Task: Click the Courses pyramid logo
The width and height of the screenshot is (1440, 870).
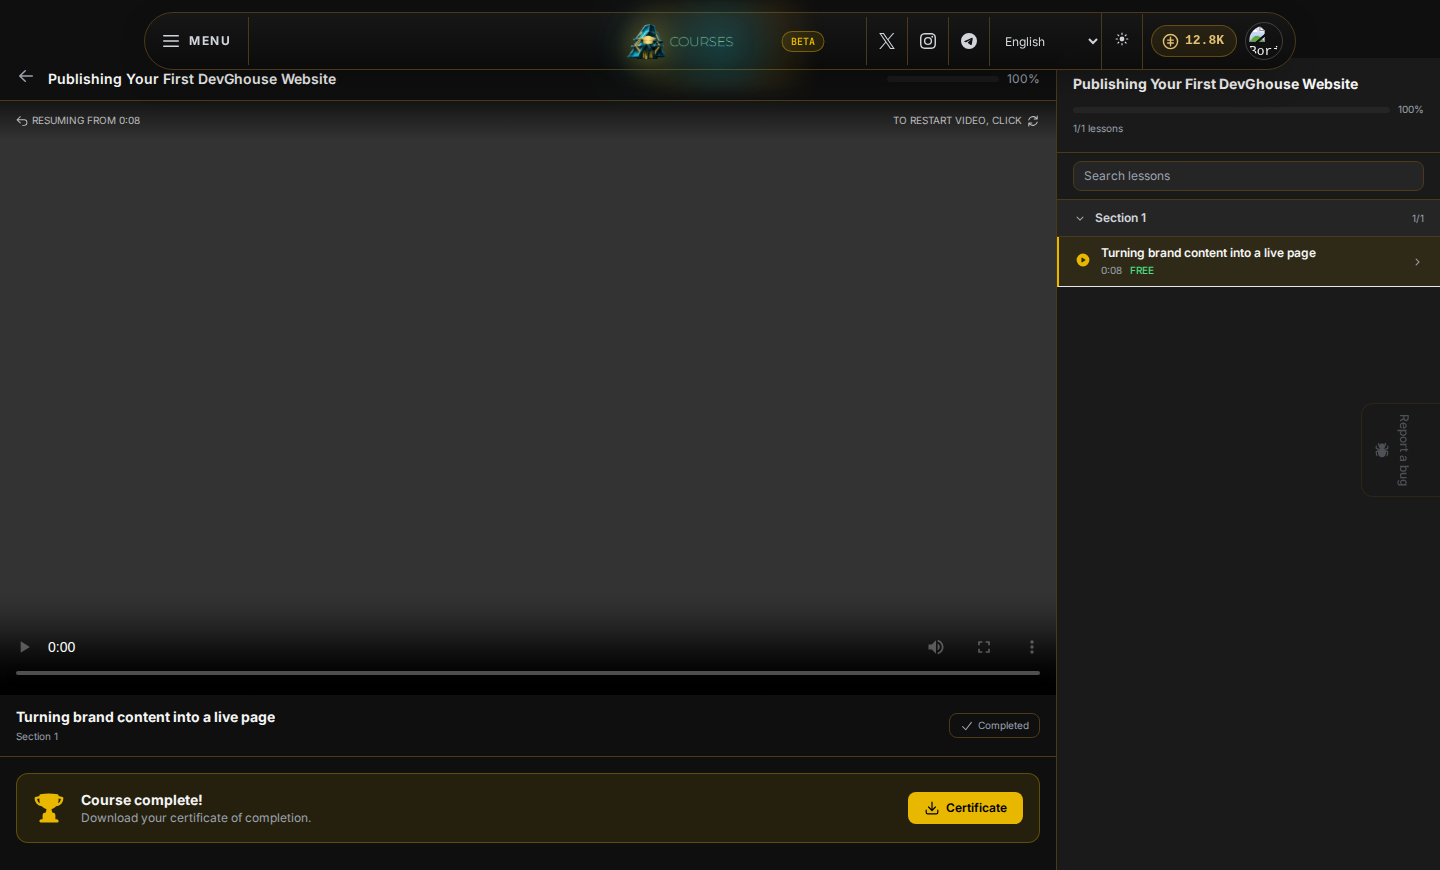Action: pos(646,41)
